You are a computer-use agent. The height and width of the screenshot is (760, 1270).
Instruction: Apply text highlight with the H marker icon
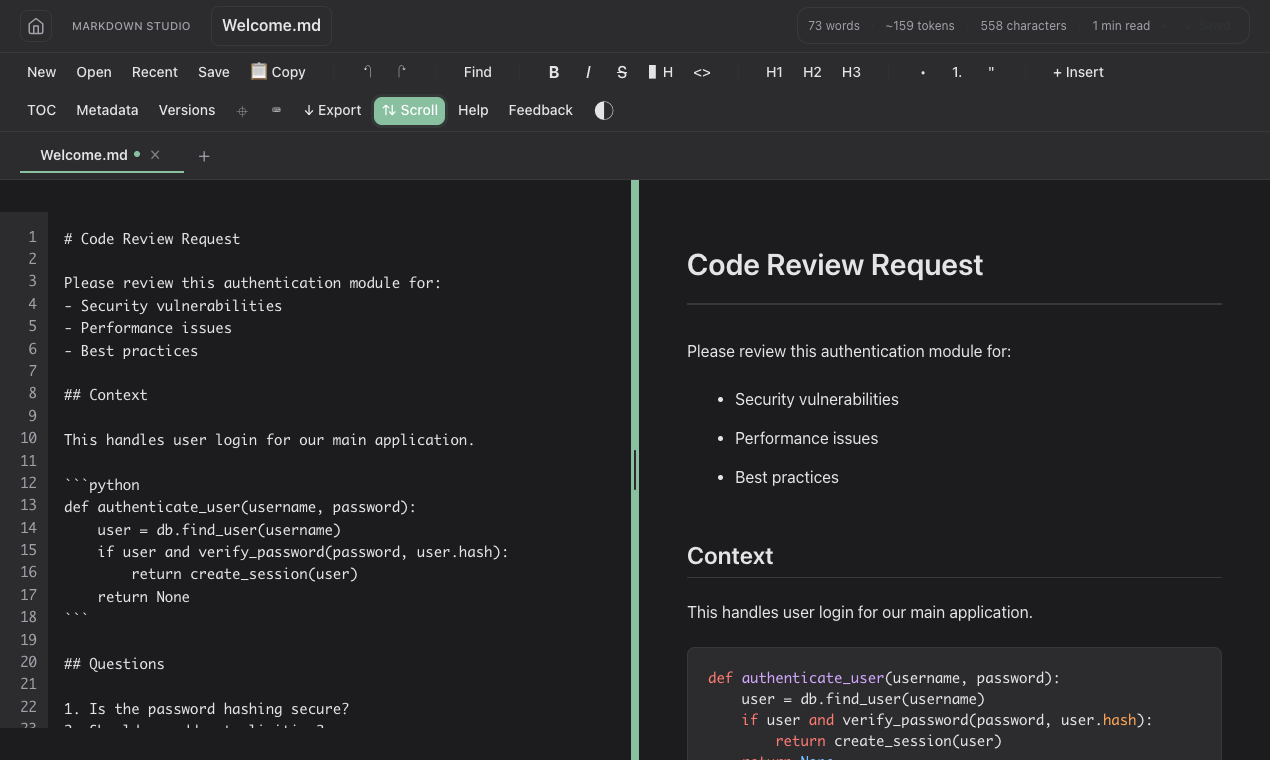pos(660,72)
